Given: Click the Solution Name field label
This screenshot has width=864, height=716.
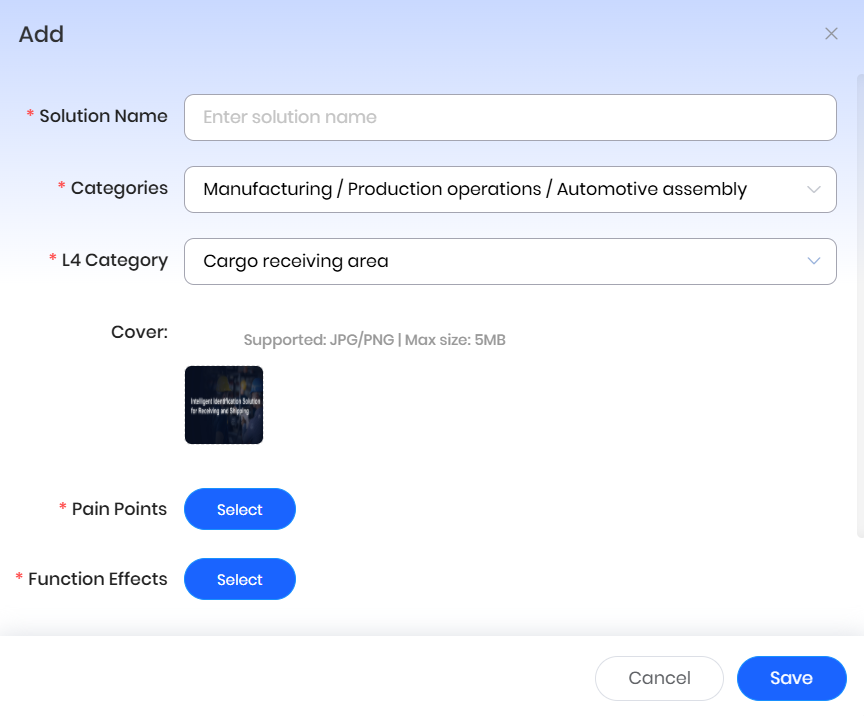Looking at the screenshot, I should pos(103,116).
